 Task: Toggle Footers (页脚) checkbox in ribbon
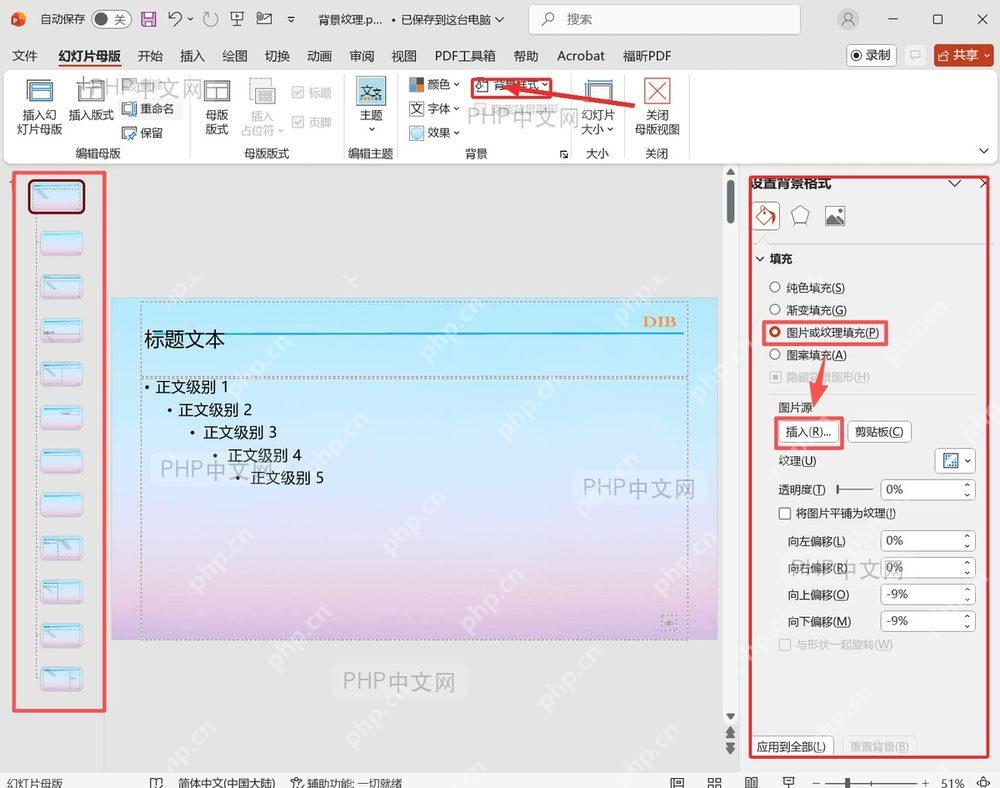(x=298, y=121)
